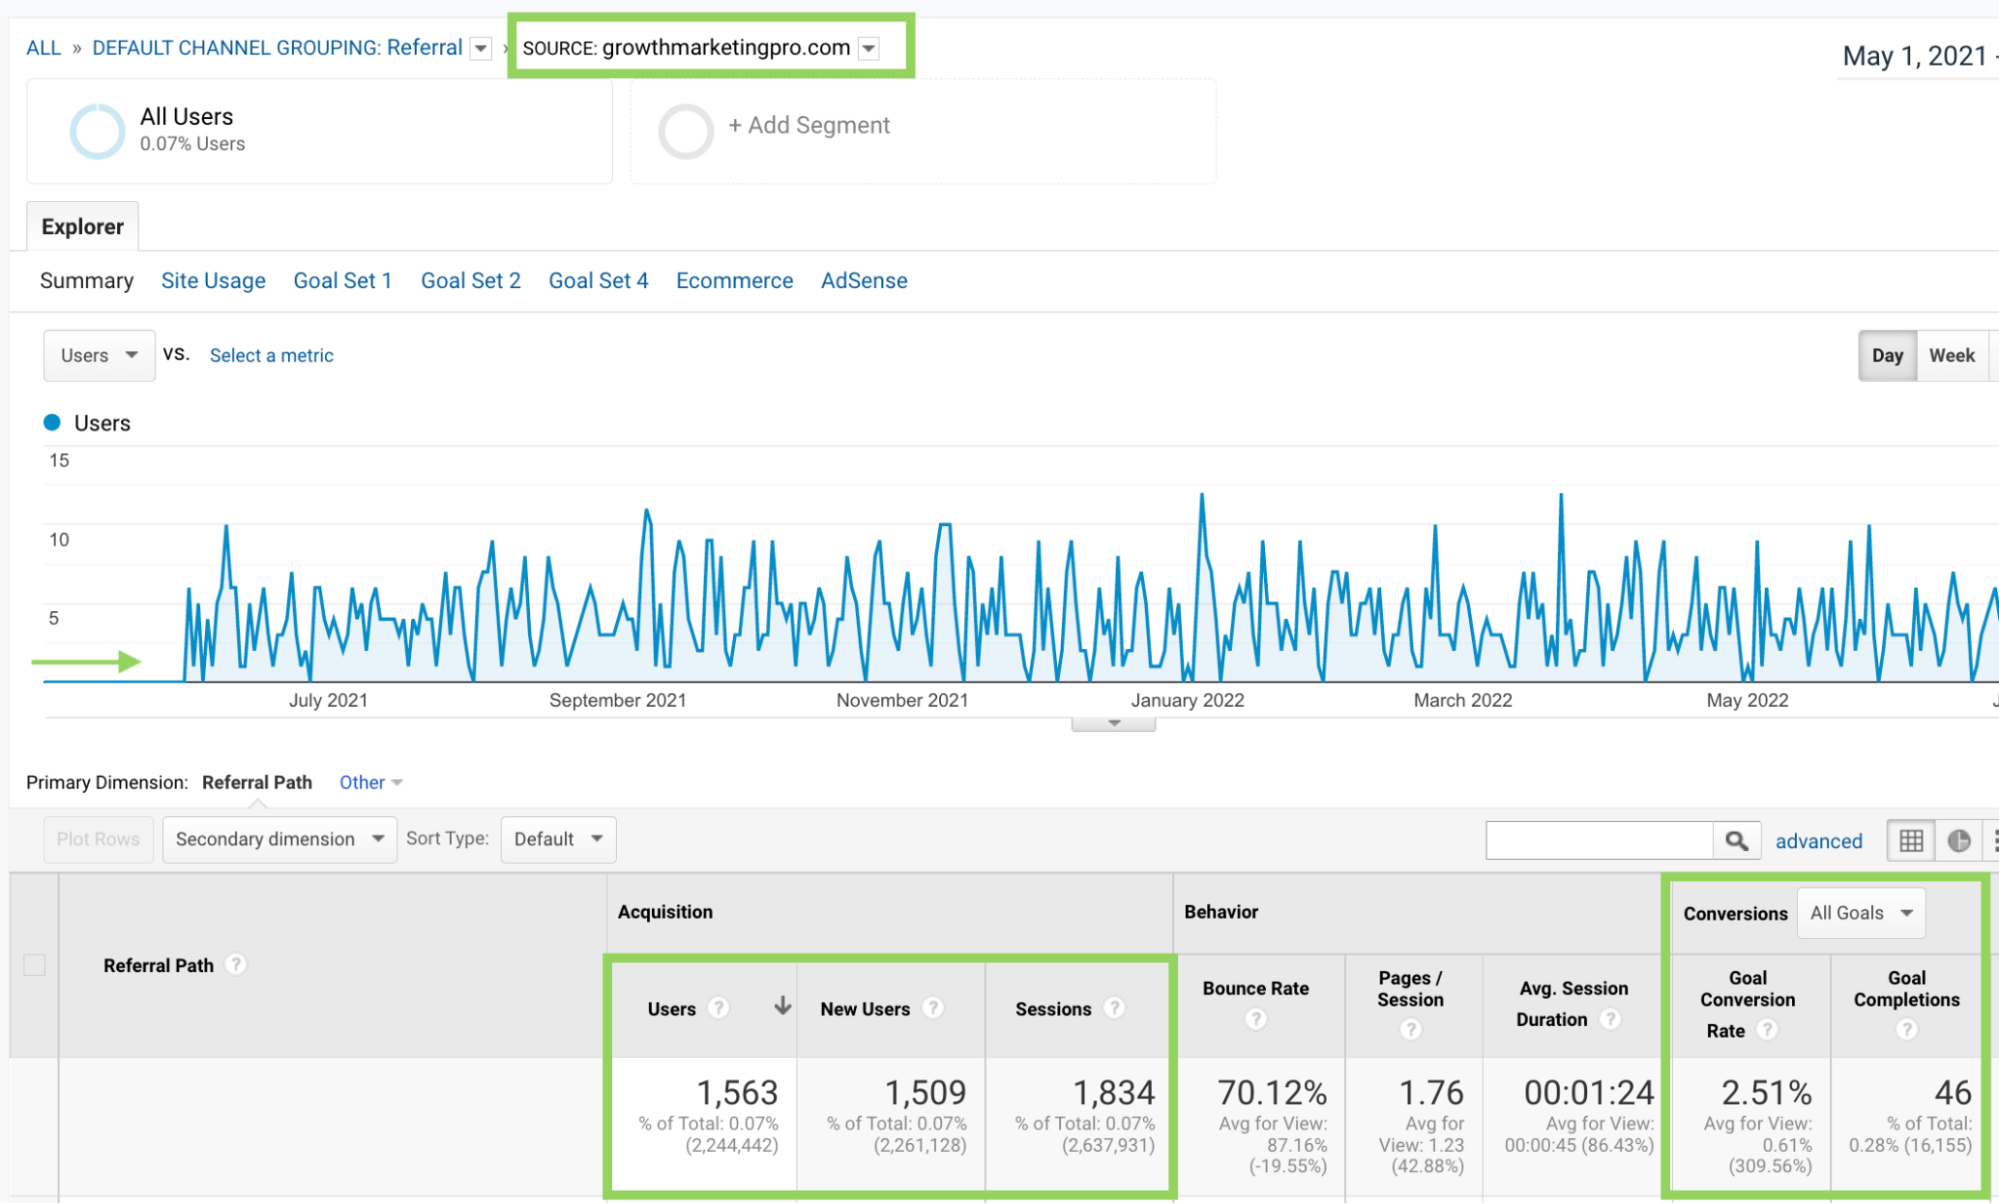
Task: Switch chart granularity to Week
Action: click(x=1951, y=355)
